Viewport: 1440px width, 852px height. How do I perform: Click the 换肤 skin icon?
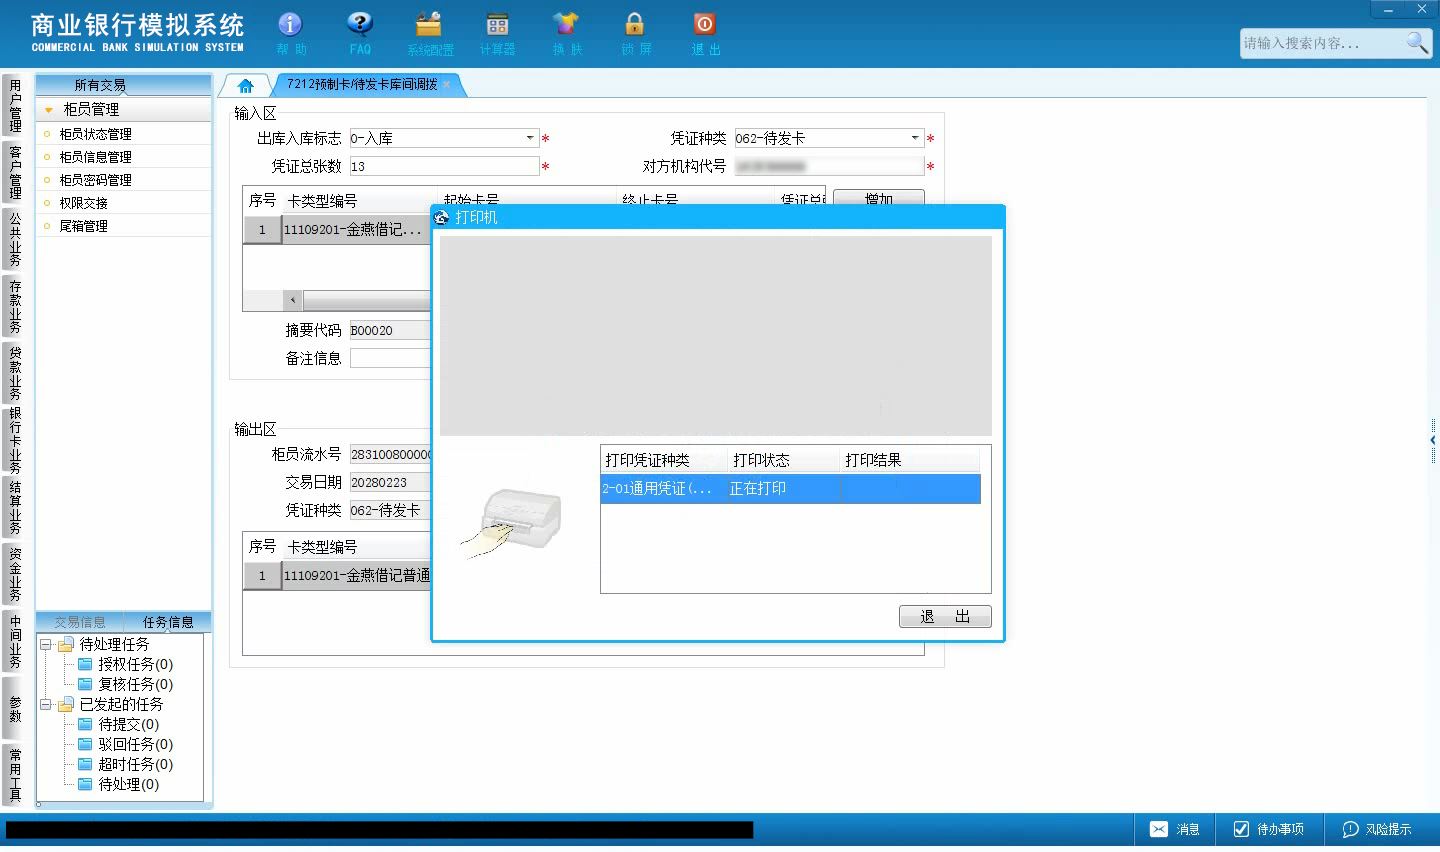[566, 24]
